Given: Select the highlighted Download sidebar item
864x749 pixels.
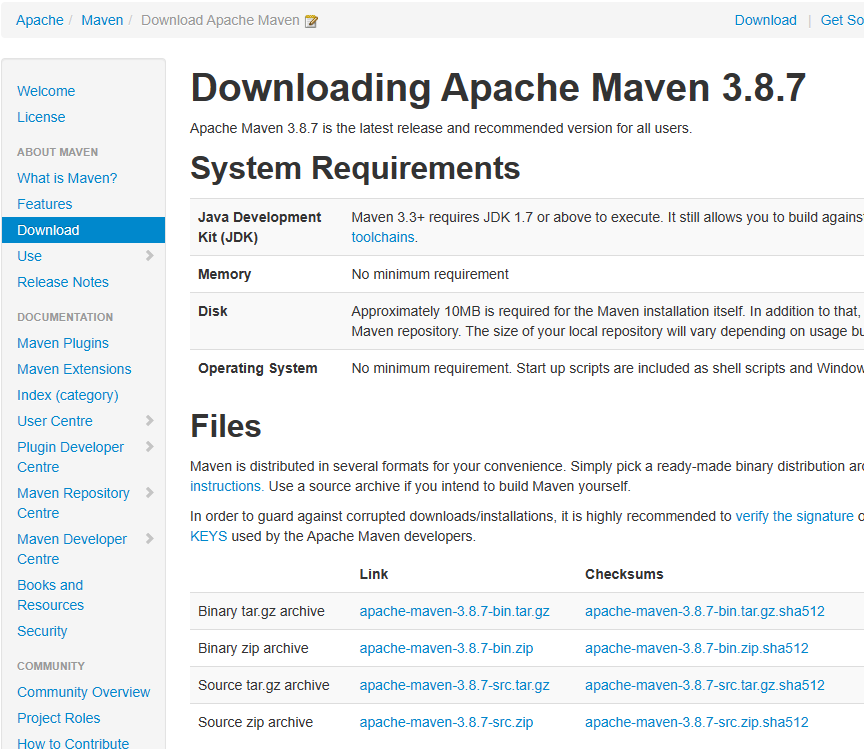Looking at the screenshot, I should [x=84, y=230].
